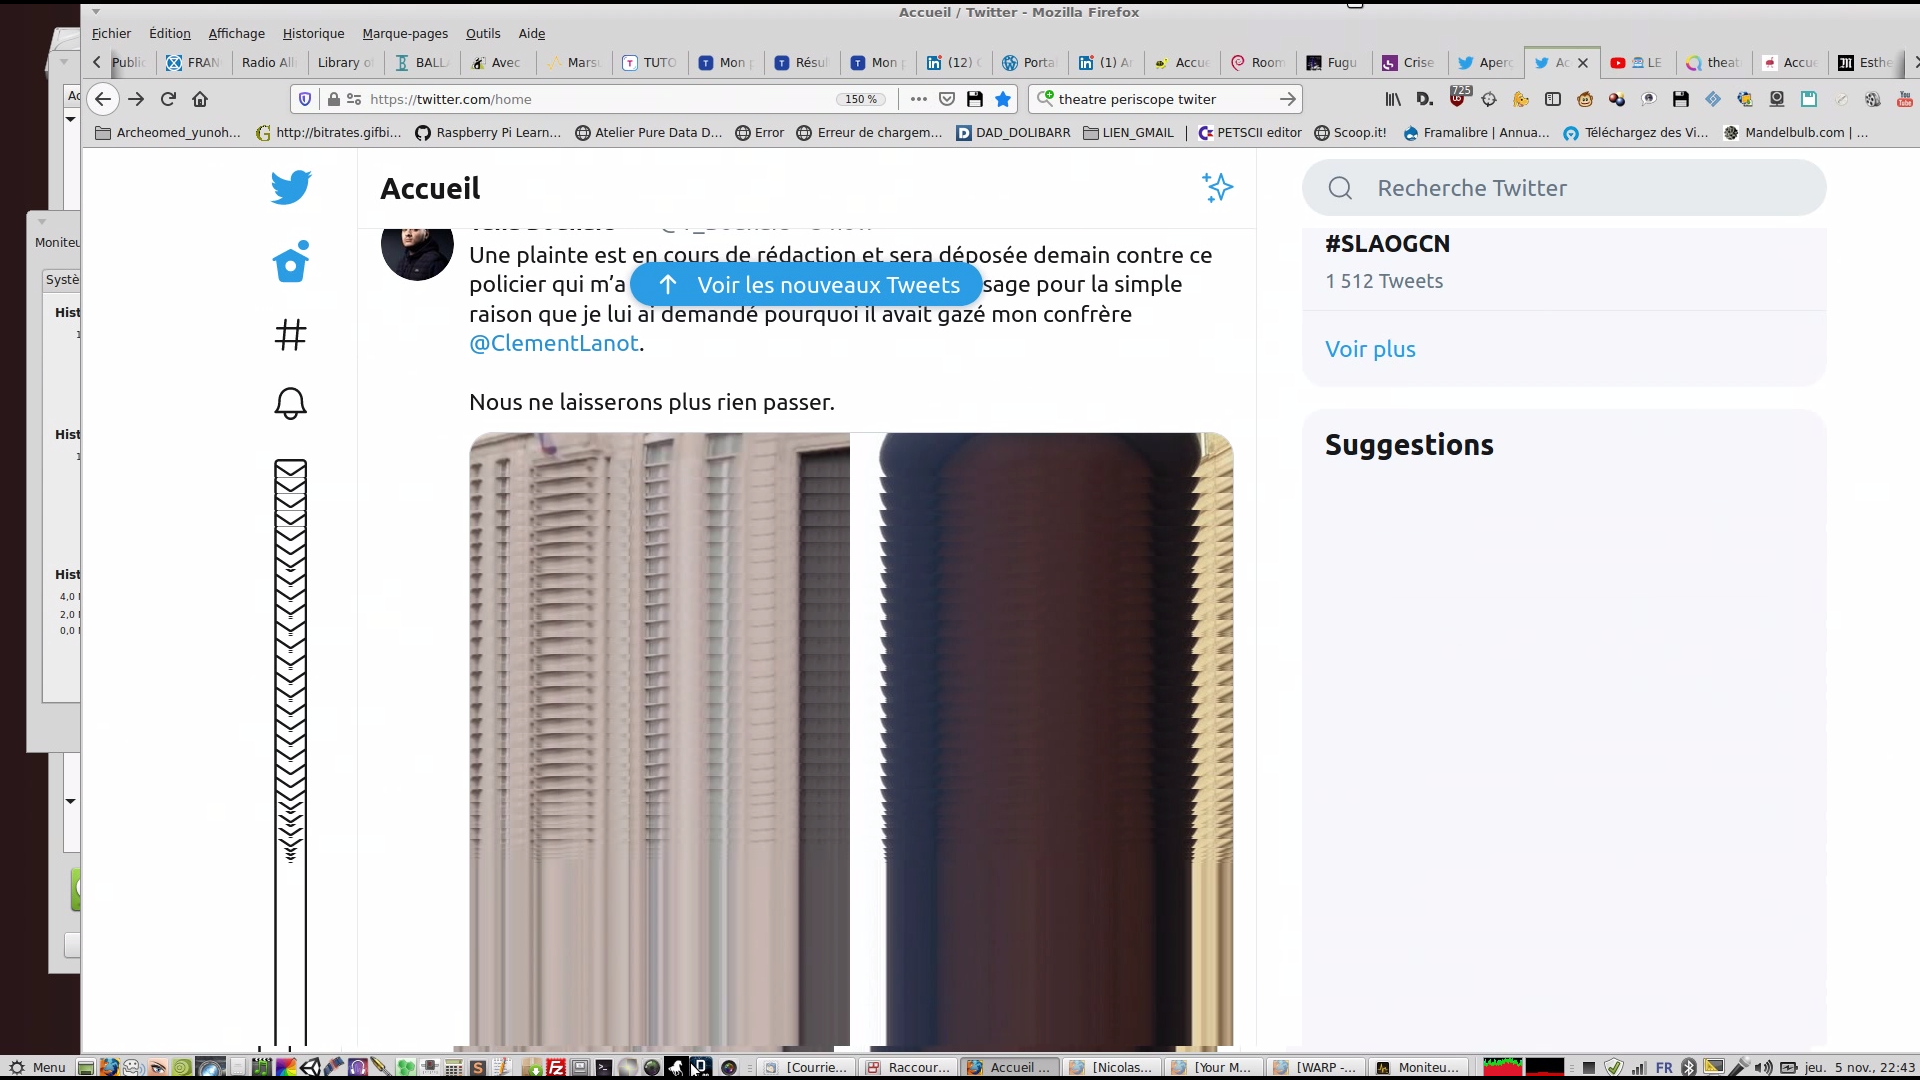The height and width of the screenshot is (1080, 1920).
Task: Click Voir les nouveaux Tweets button
Action: pos(807,285)
